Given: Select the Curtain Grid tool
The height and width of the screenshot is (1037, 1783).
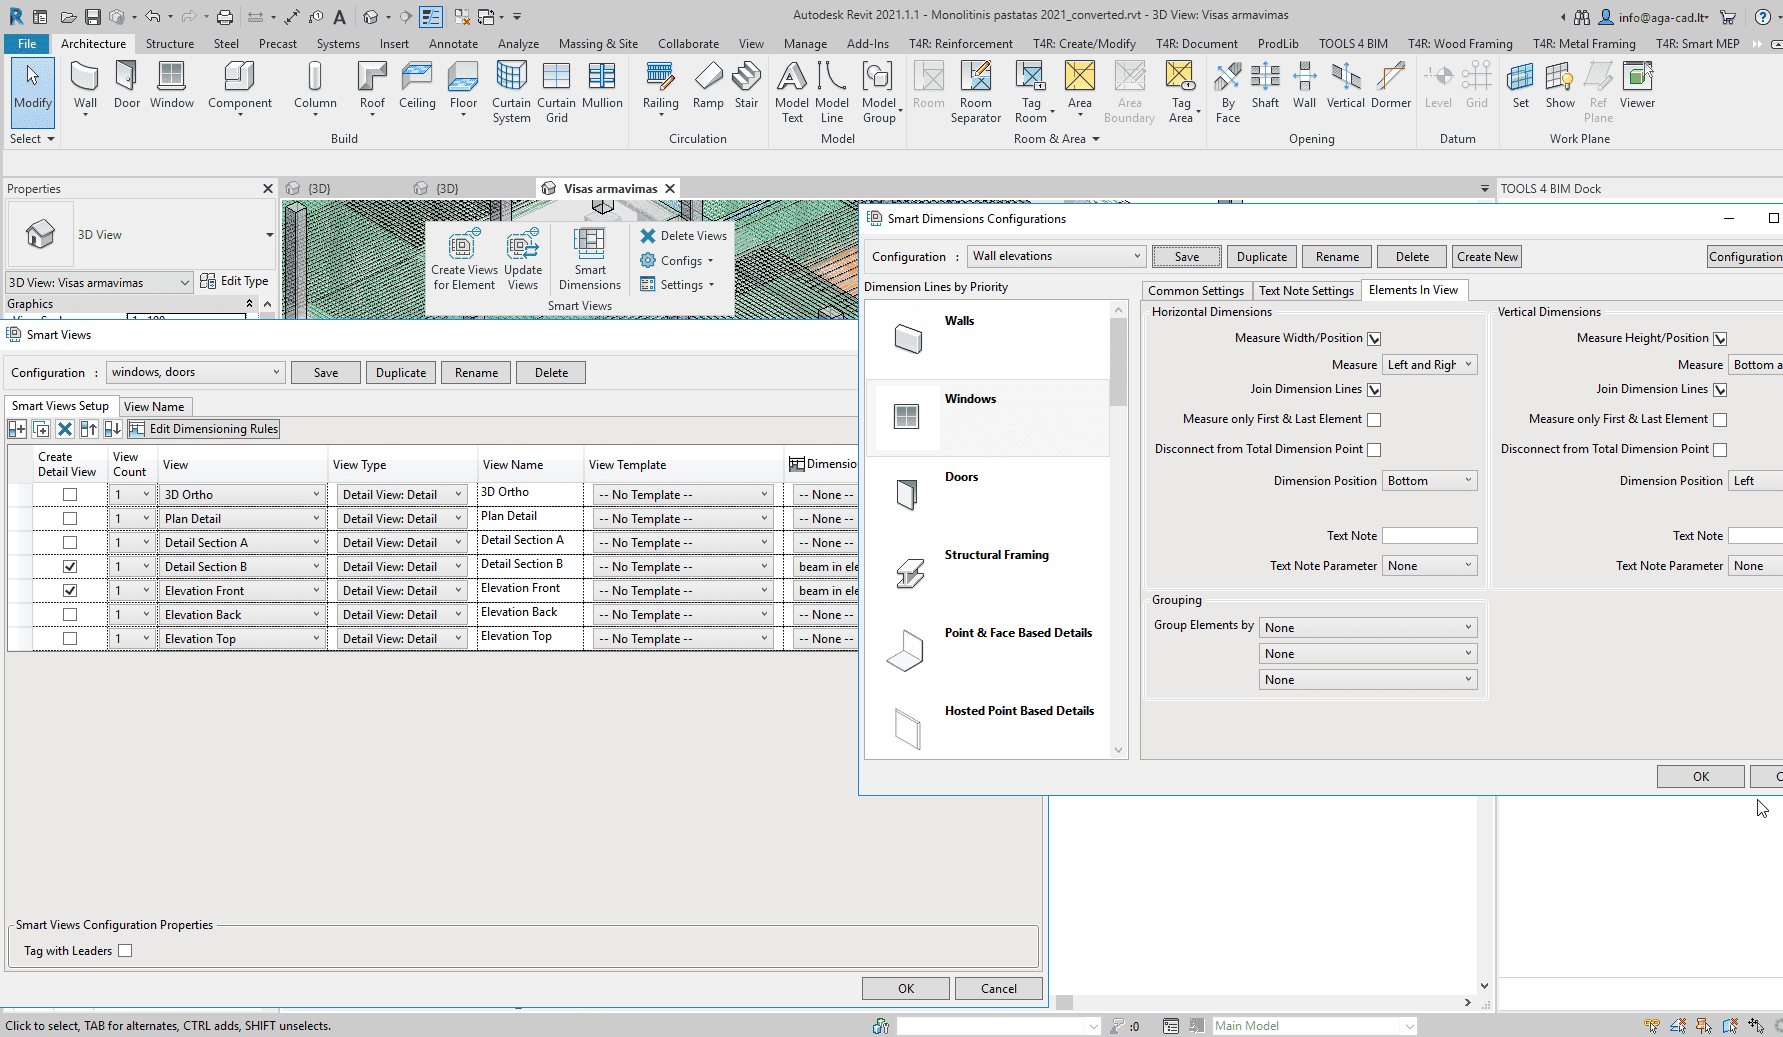Looking at the screenshot, I should pos(556,92).
